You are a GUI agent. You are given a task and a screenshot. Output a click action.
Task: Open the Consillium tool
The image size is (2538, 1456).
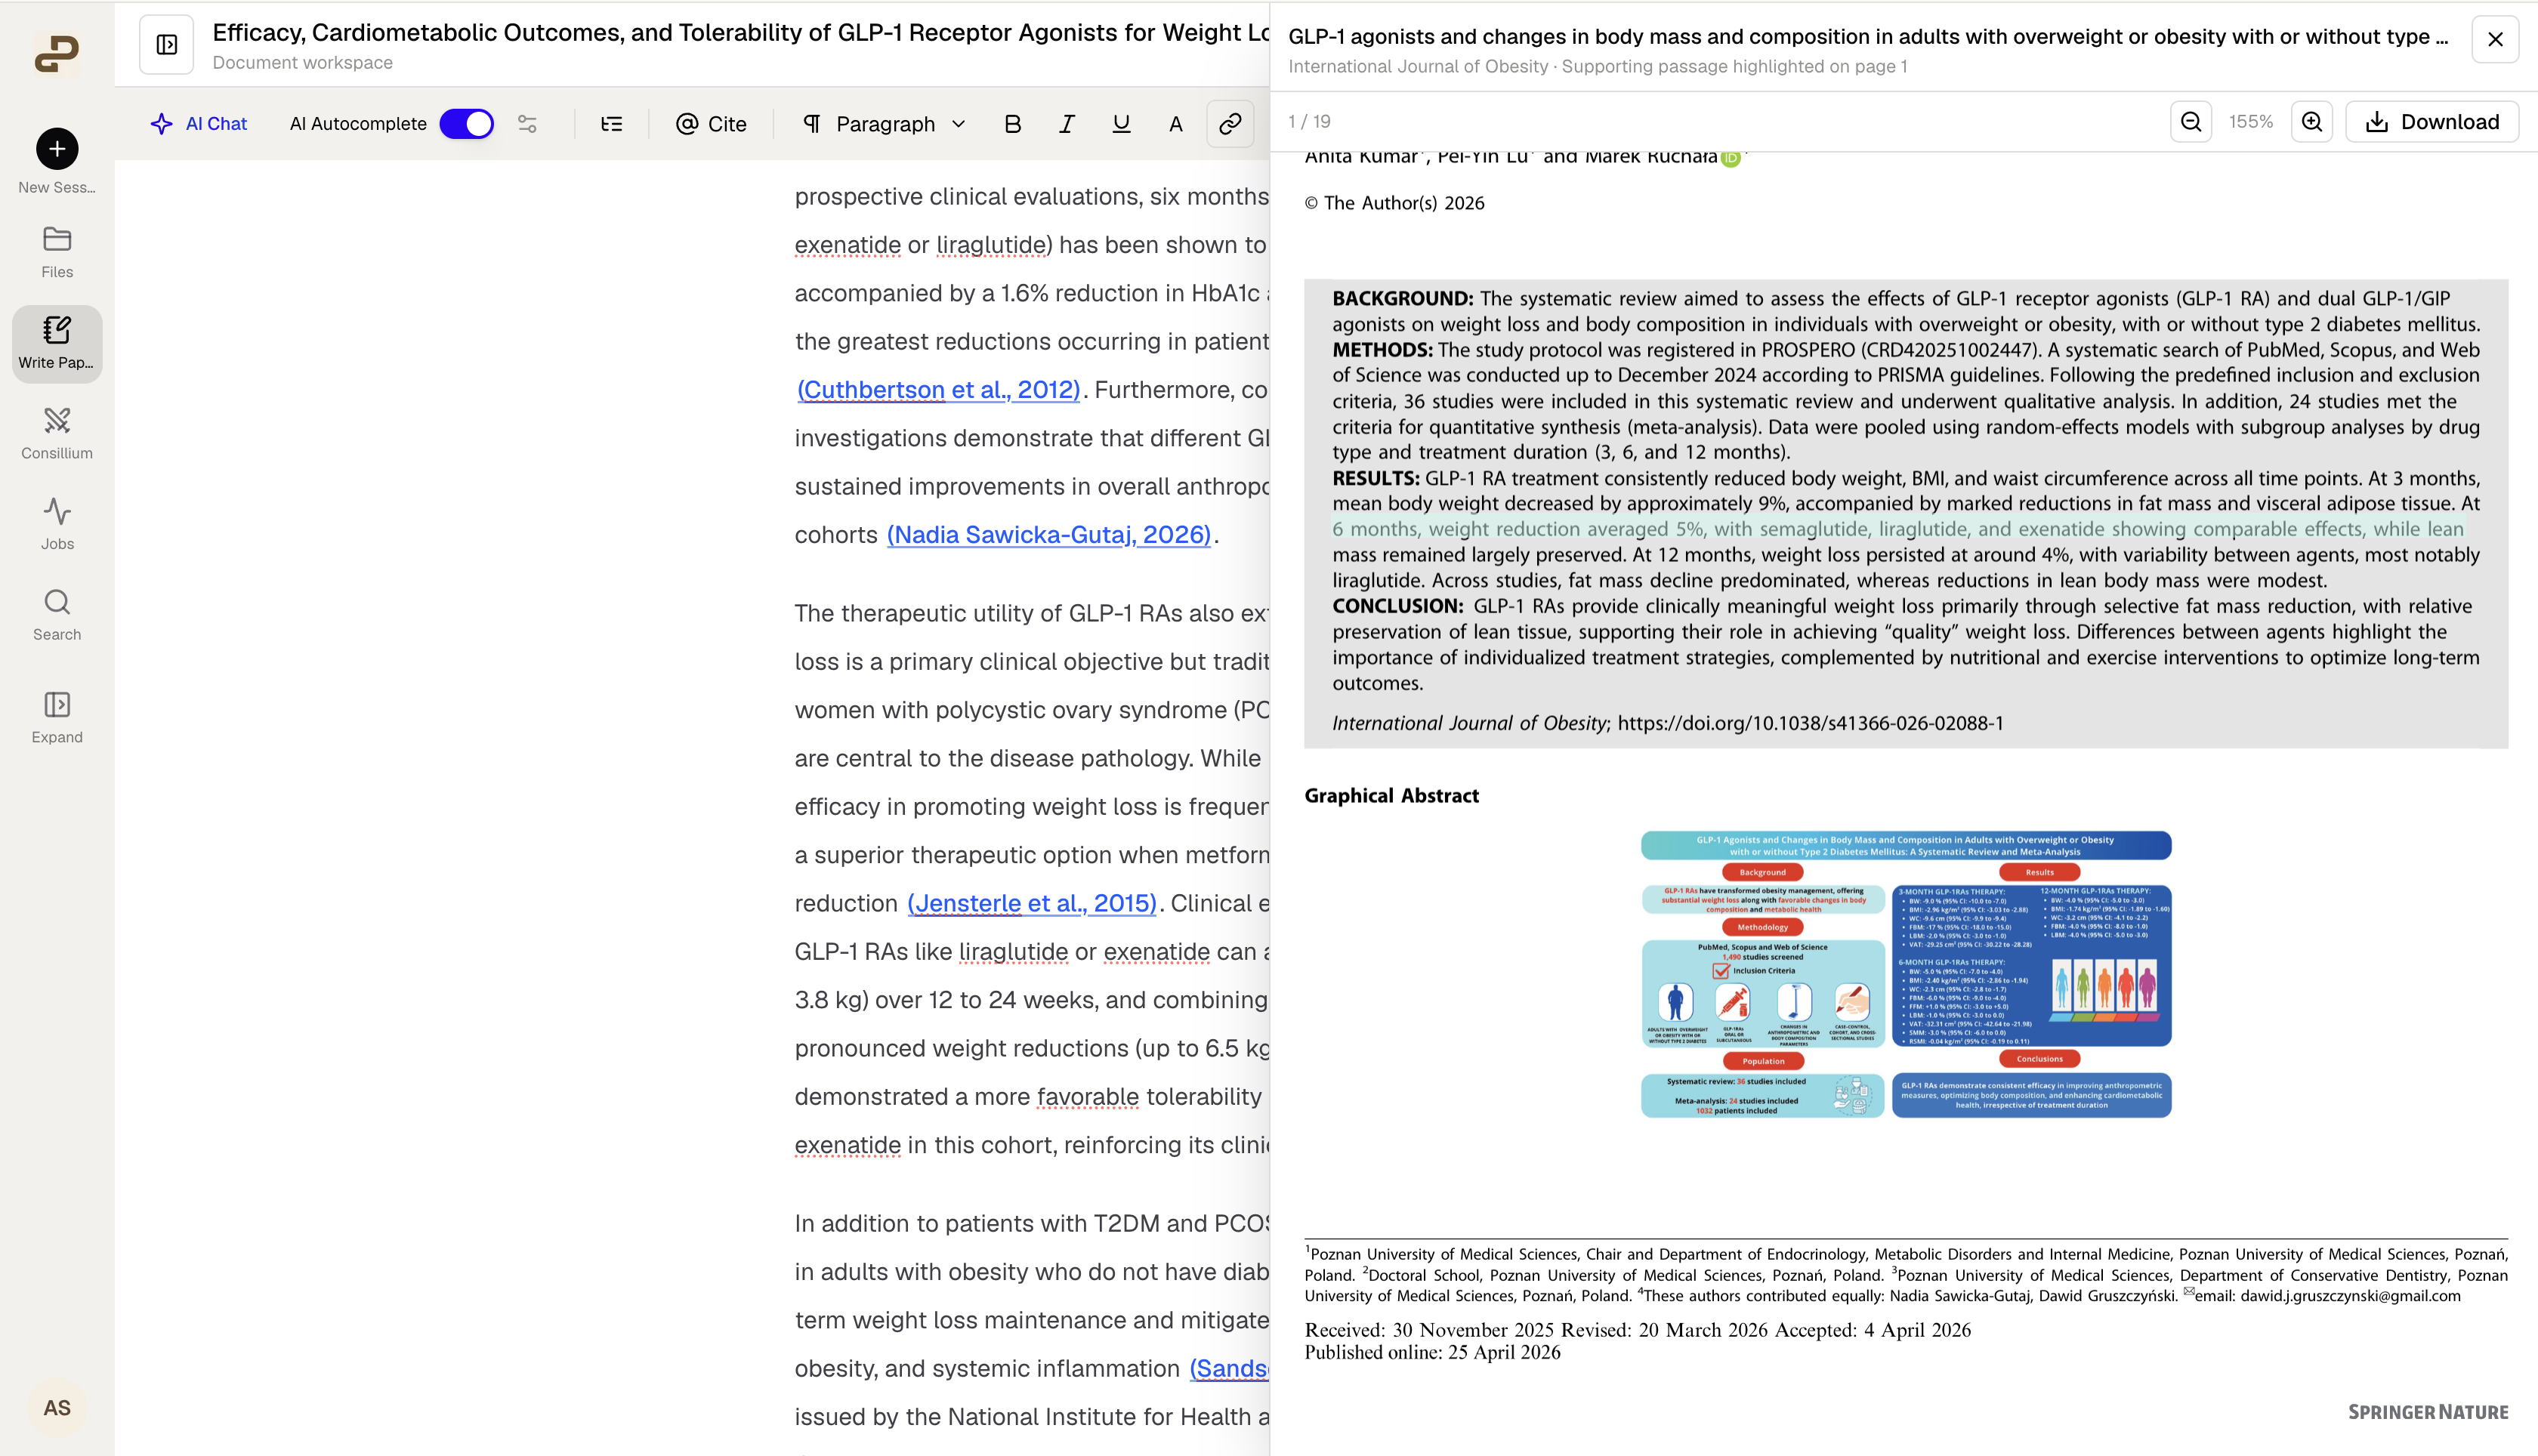click(57, 434)
